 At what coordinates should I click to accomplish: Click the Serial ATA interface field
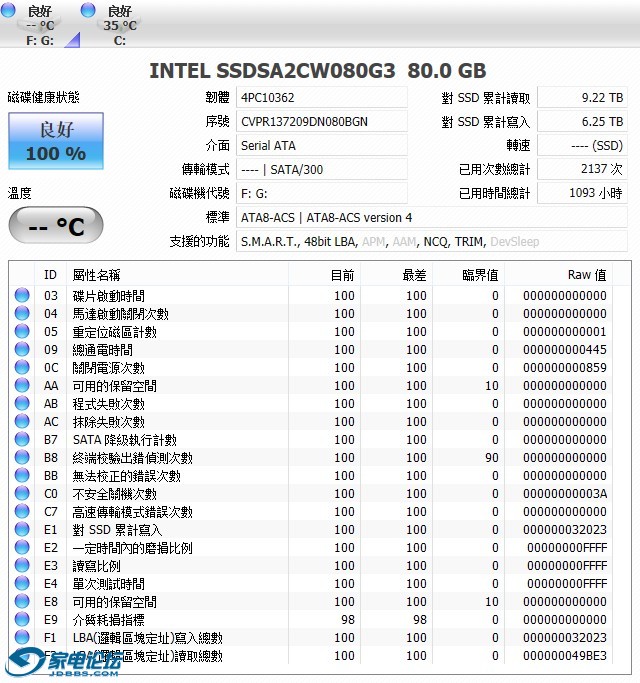(x=321, y=145)
